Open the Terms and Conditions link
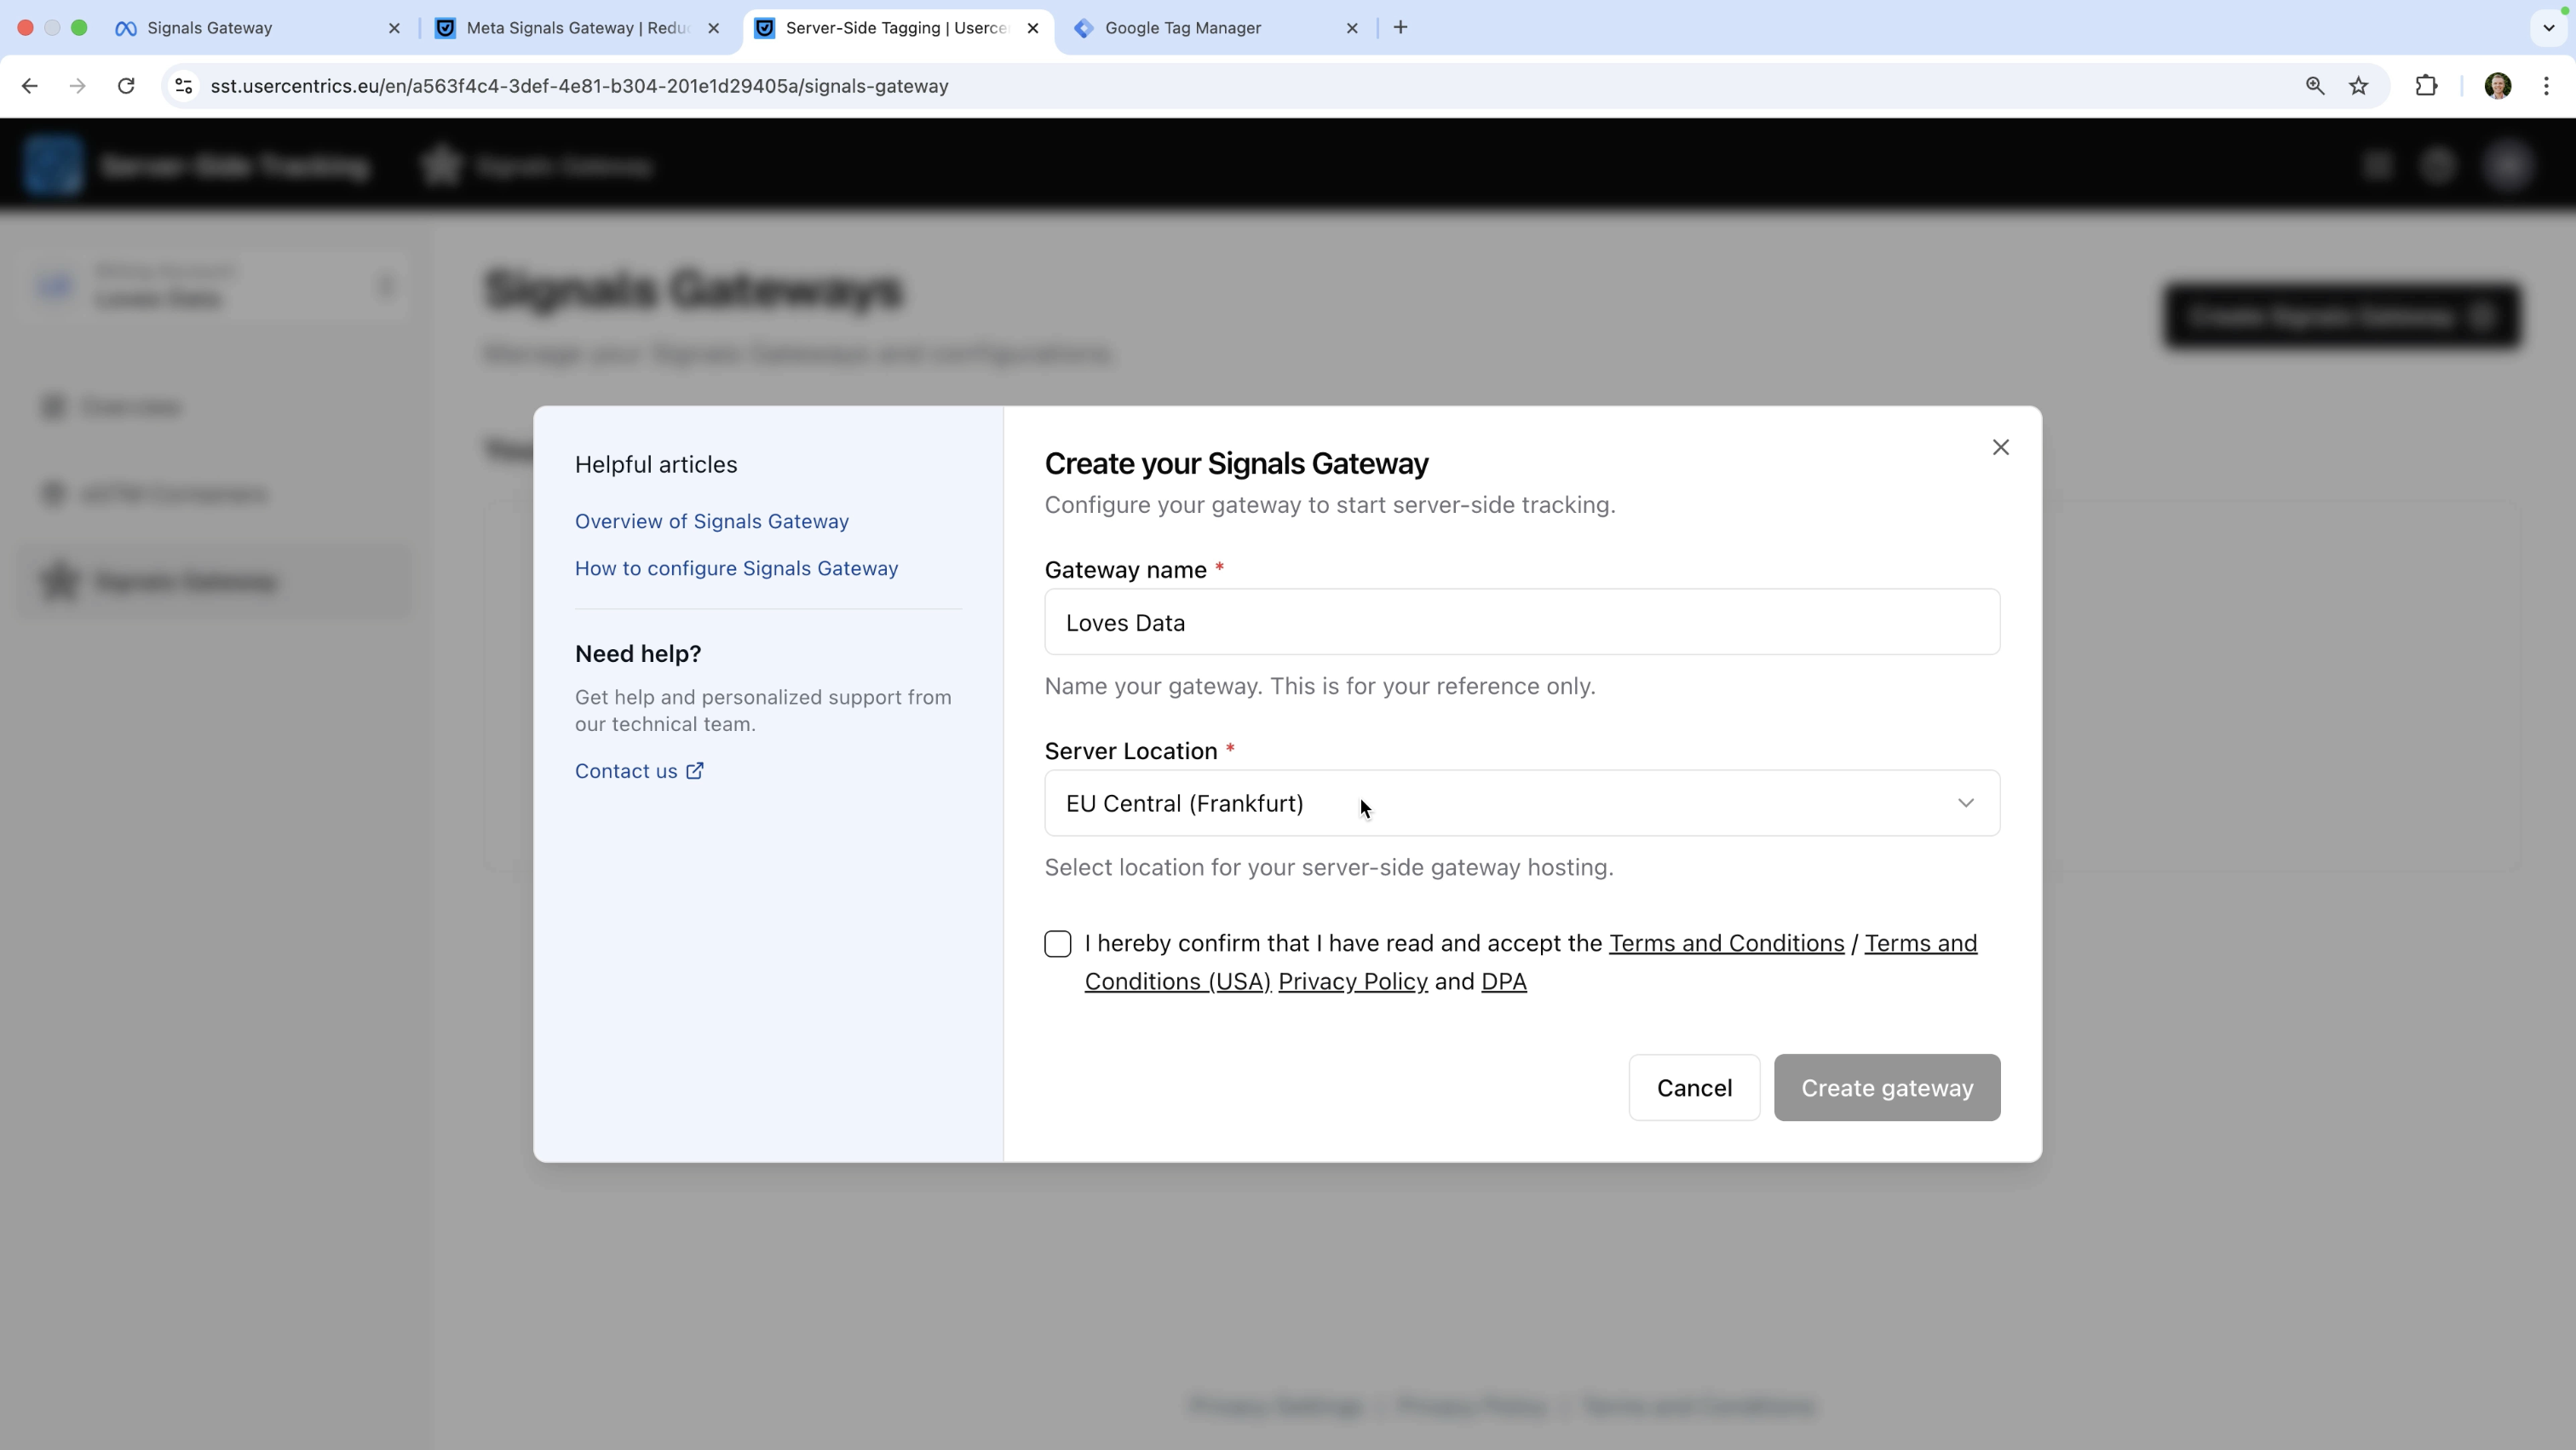Viewport: 2576px width, 1450px height. 1726,943
